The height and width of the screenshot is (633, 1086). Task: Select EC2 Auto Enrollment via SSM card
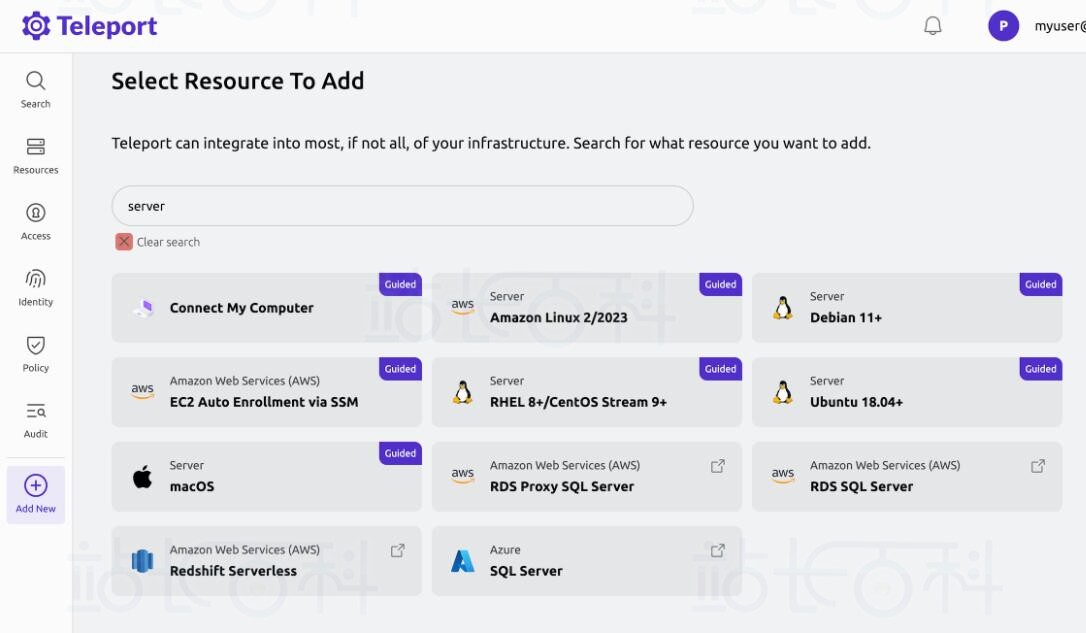tap(267, 392)
